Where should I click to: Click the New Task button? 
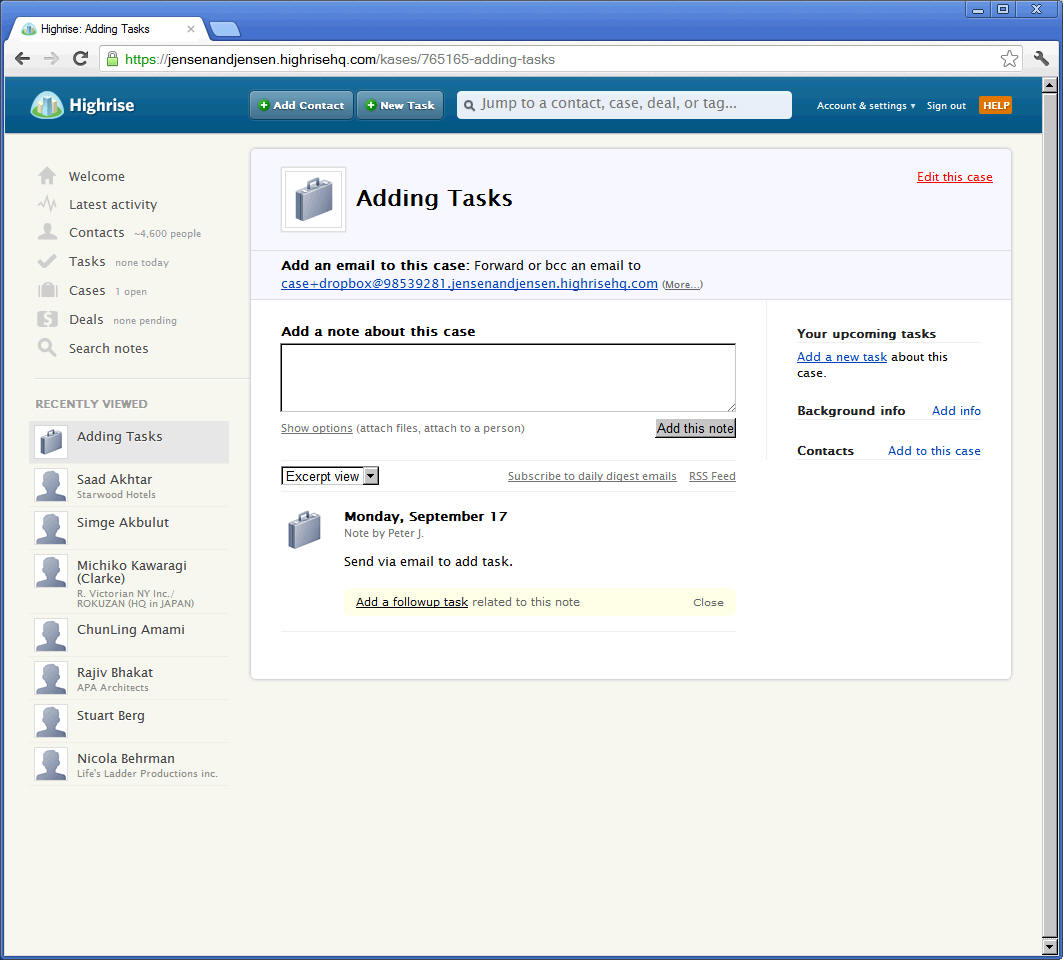[x=400, y=105]
